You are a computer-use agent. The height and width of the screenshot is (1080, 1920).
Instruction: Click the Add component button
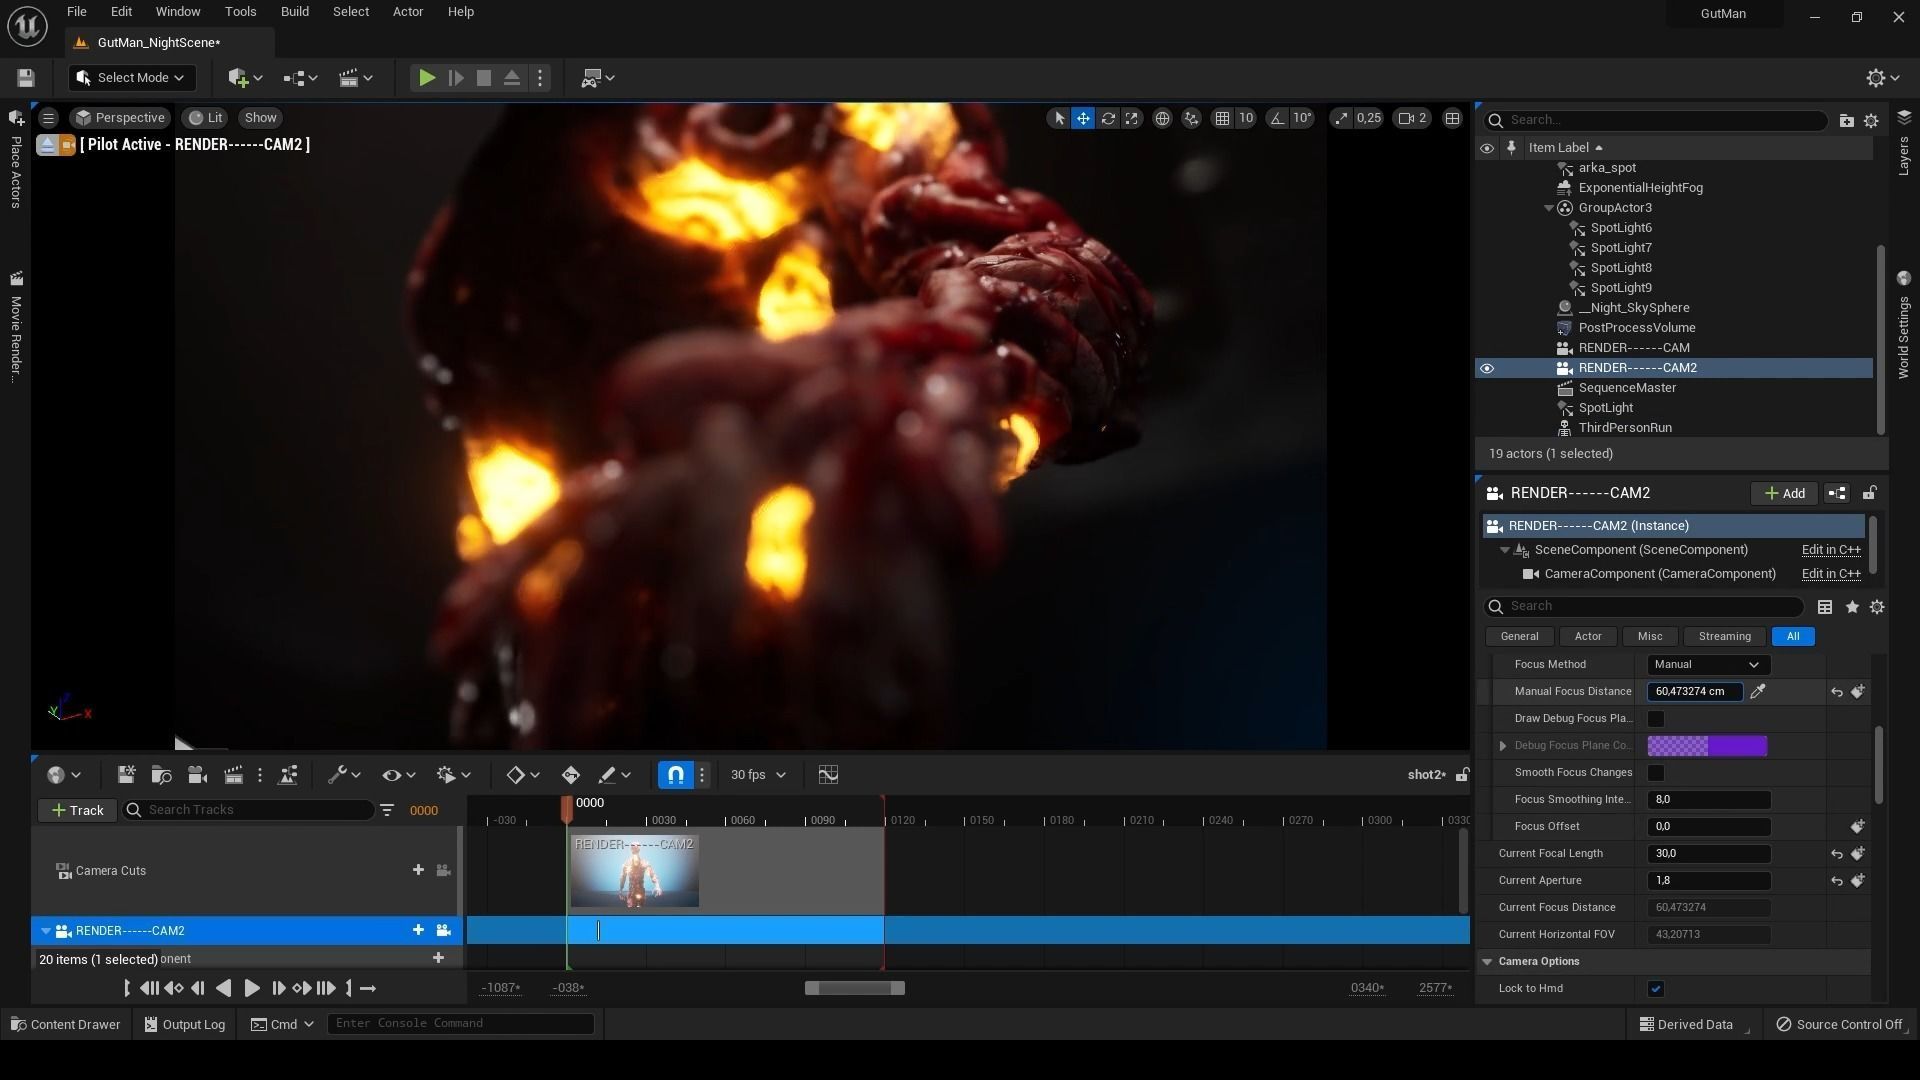1784,493
